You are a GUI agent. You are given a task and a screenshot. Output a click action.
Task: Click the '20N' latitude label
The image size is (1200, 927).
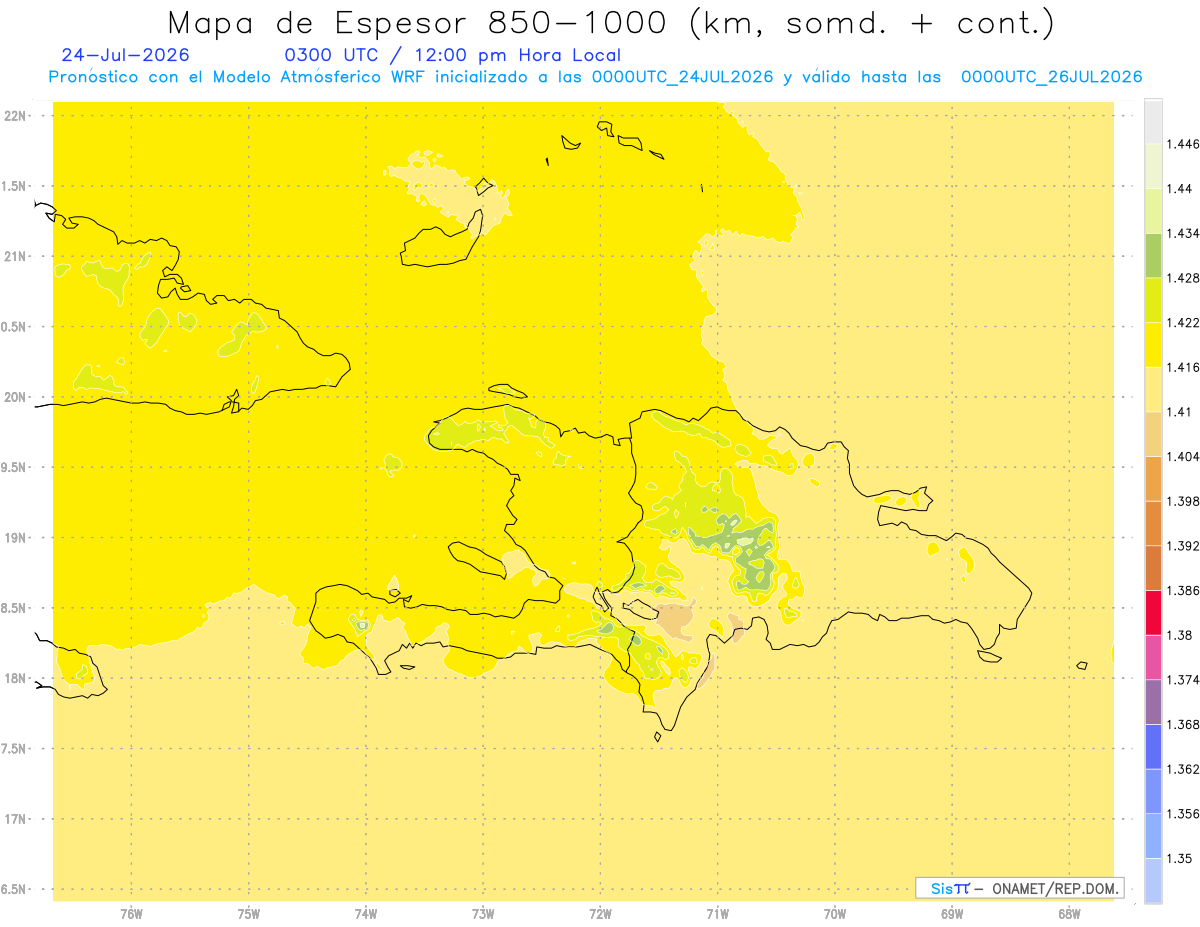(17, 397)
